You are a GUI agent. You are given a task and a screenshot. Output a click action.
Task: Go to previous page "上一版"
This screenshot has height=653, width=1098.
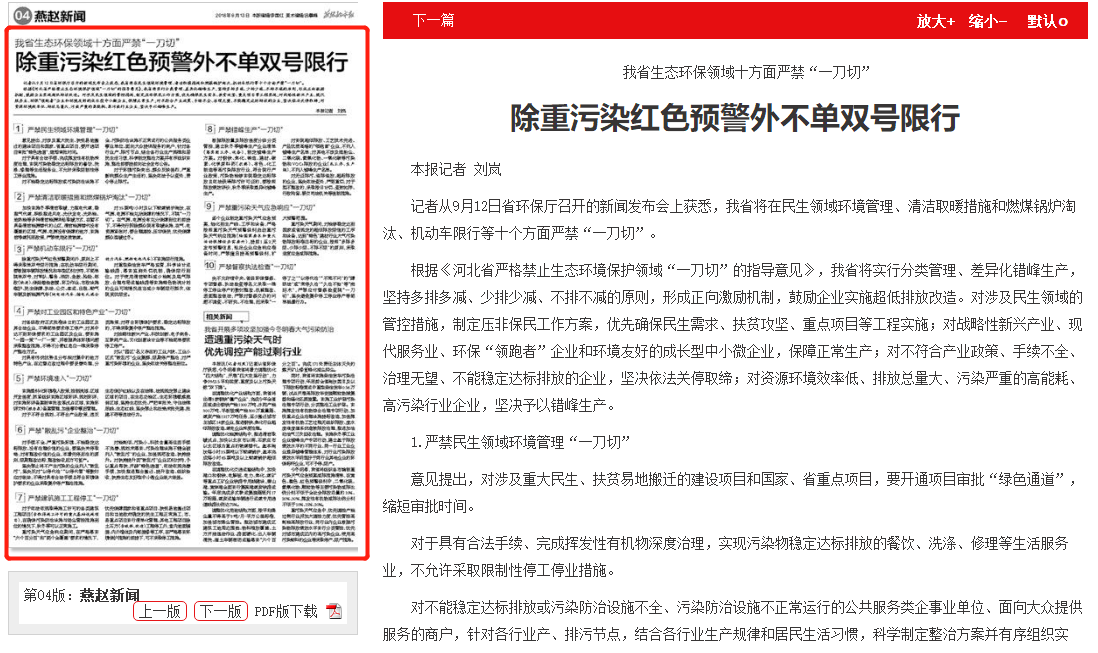pyautogui.click(x=159, y=611)
